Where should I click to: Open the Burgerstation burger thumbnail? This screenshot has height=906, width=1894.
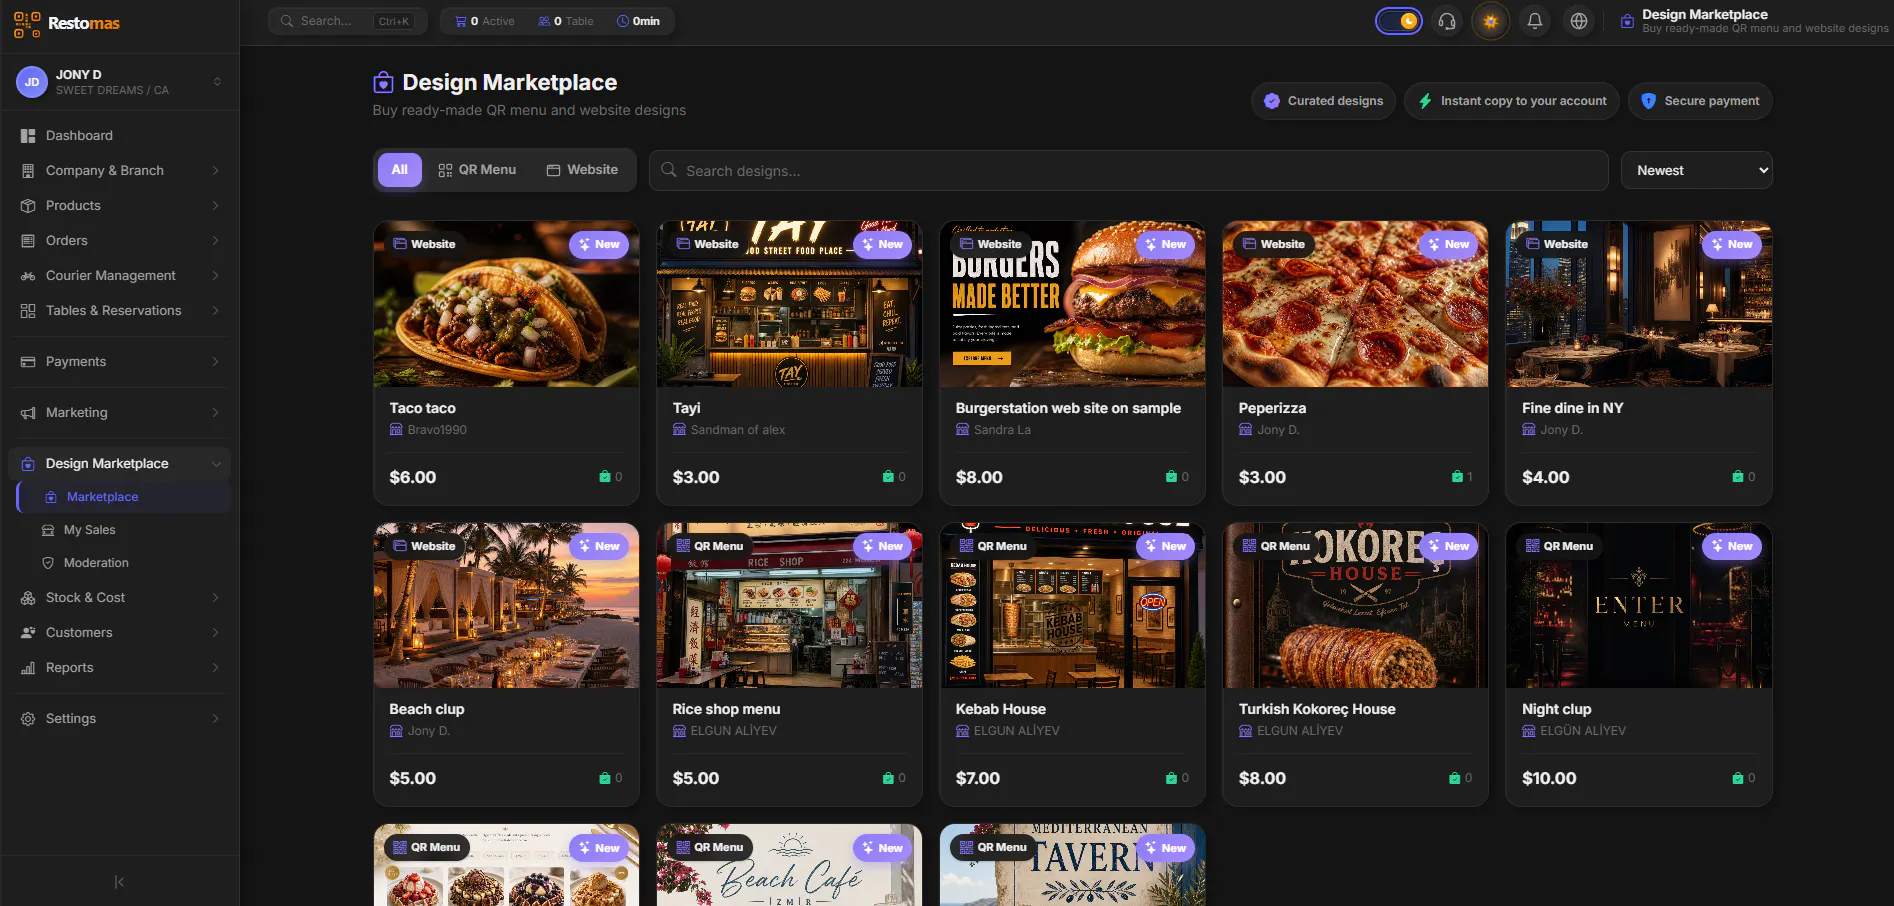click(1072, 304)
